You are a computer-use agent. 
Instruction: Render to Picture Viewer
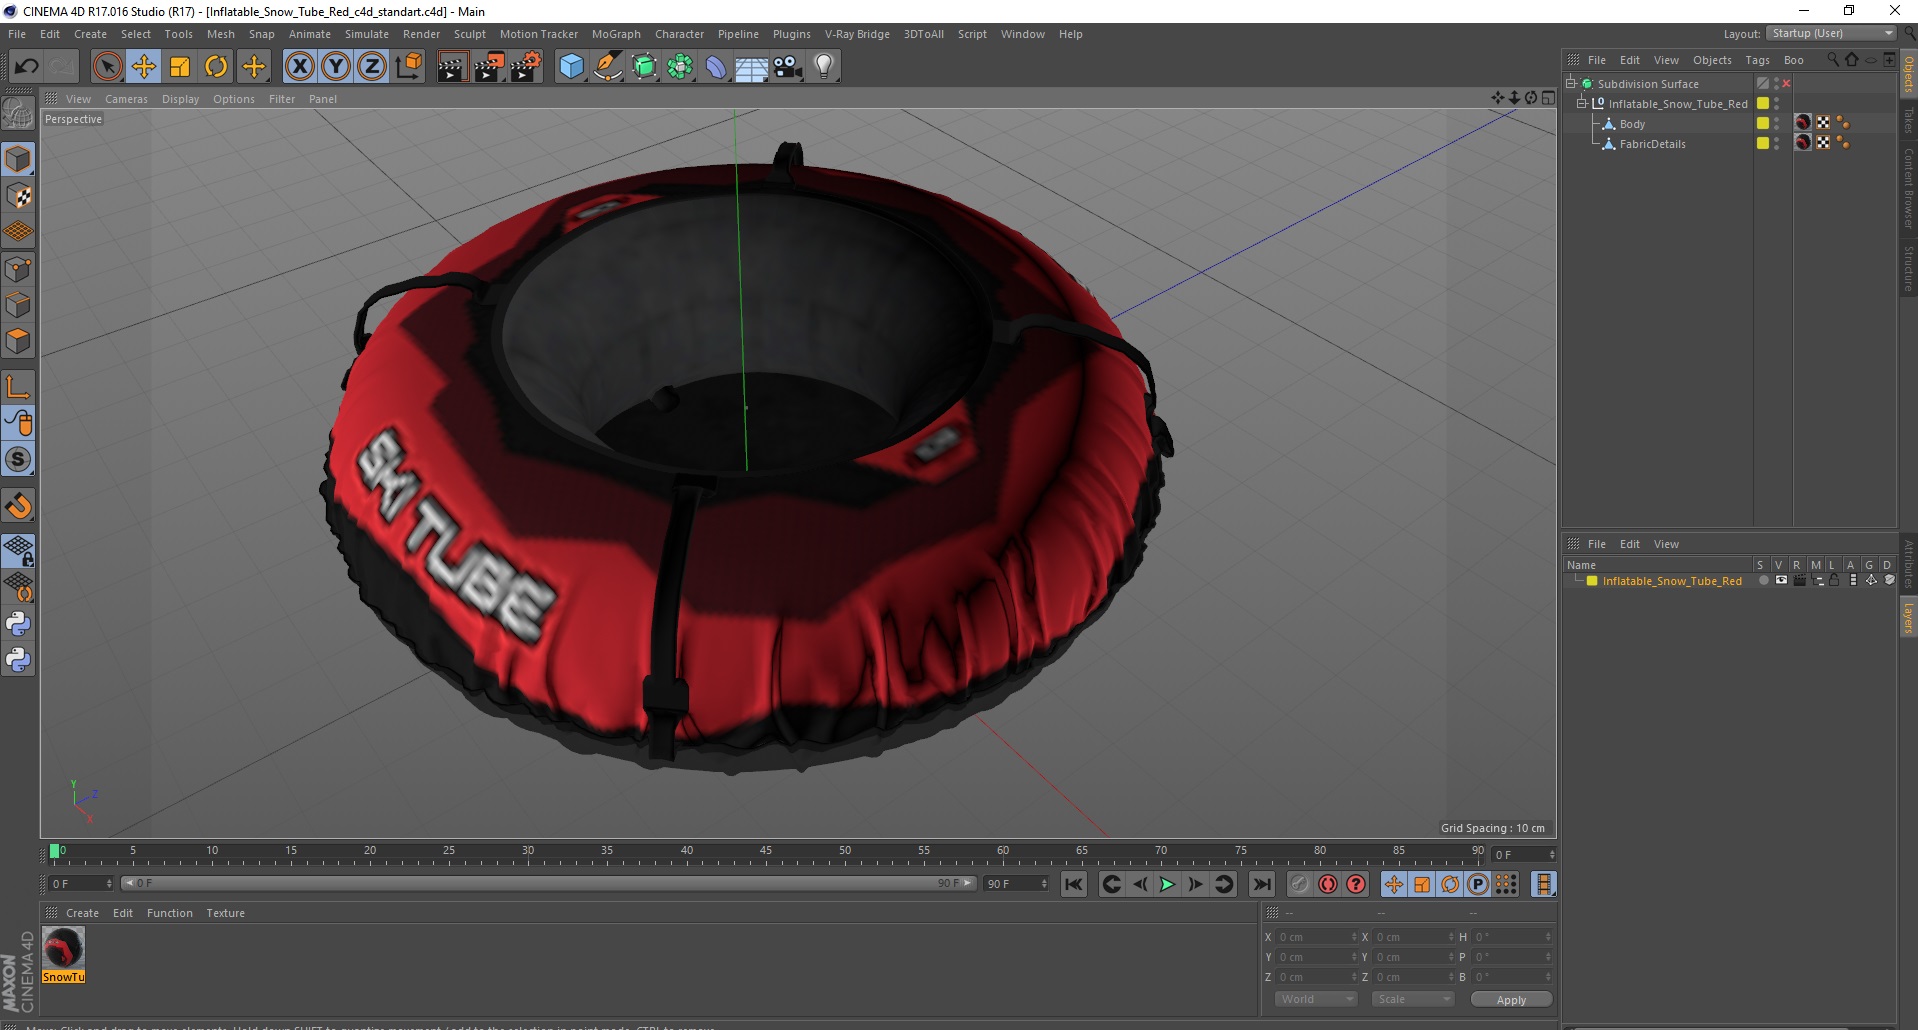tap(489, 66)
